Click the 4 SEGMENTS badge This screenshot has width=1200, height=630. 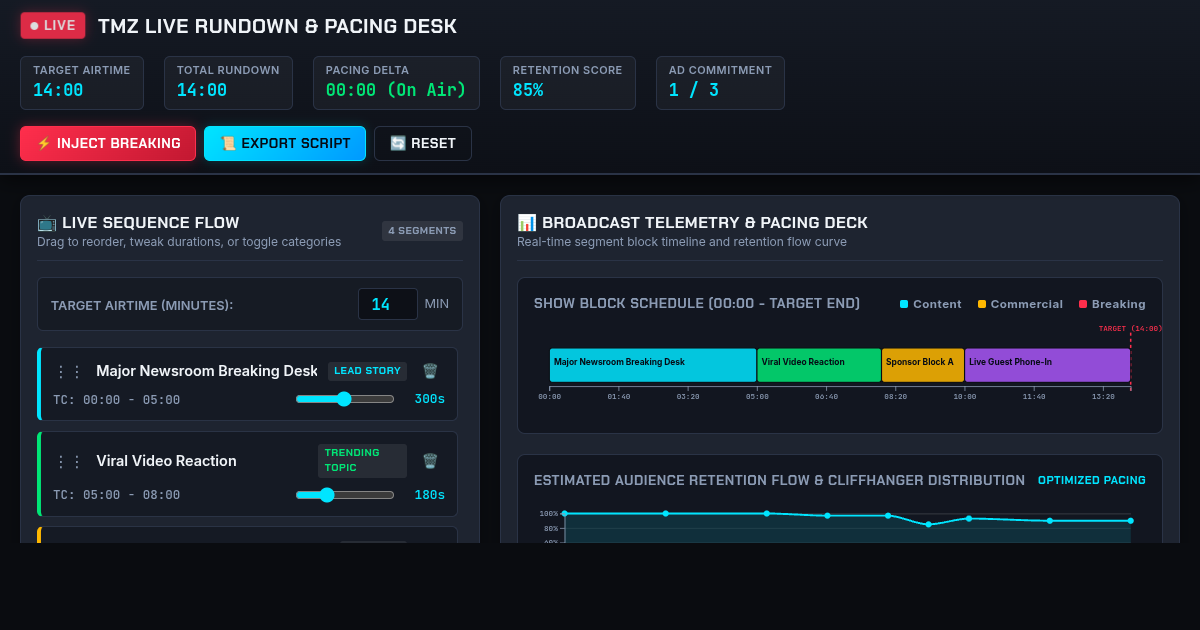422,231
